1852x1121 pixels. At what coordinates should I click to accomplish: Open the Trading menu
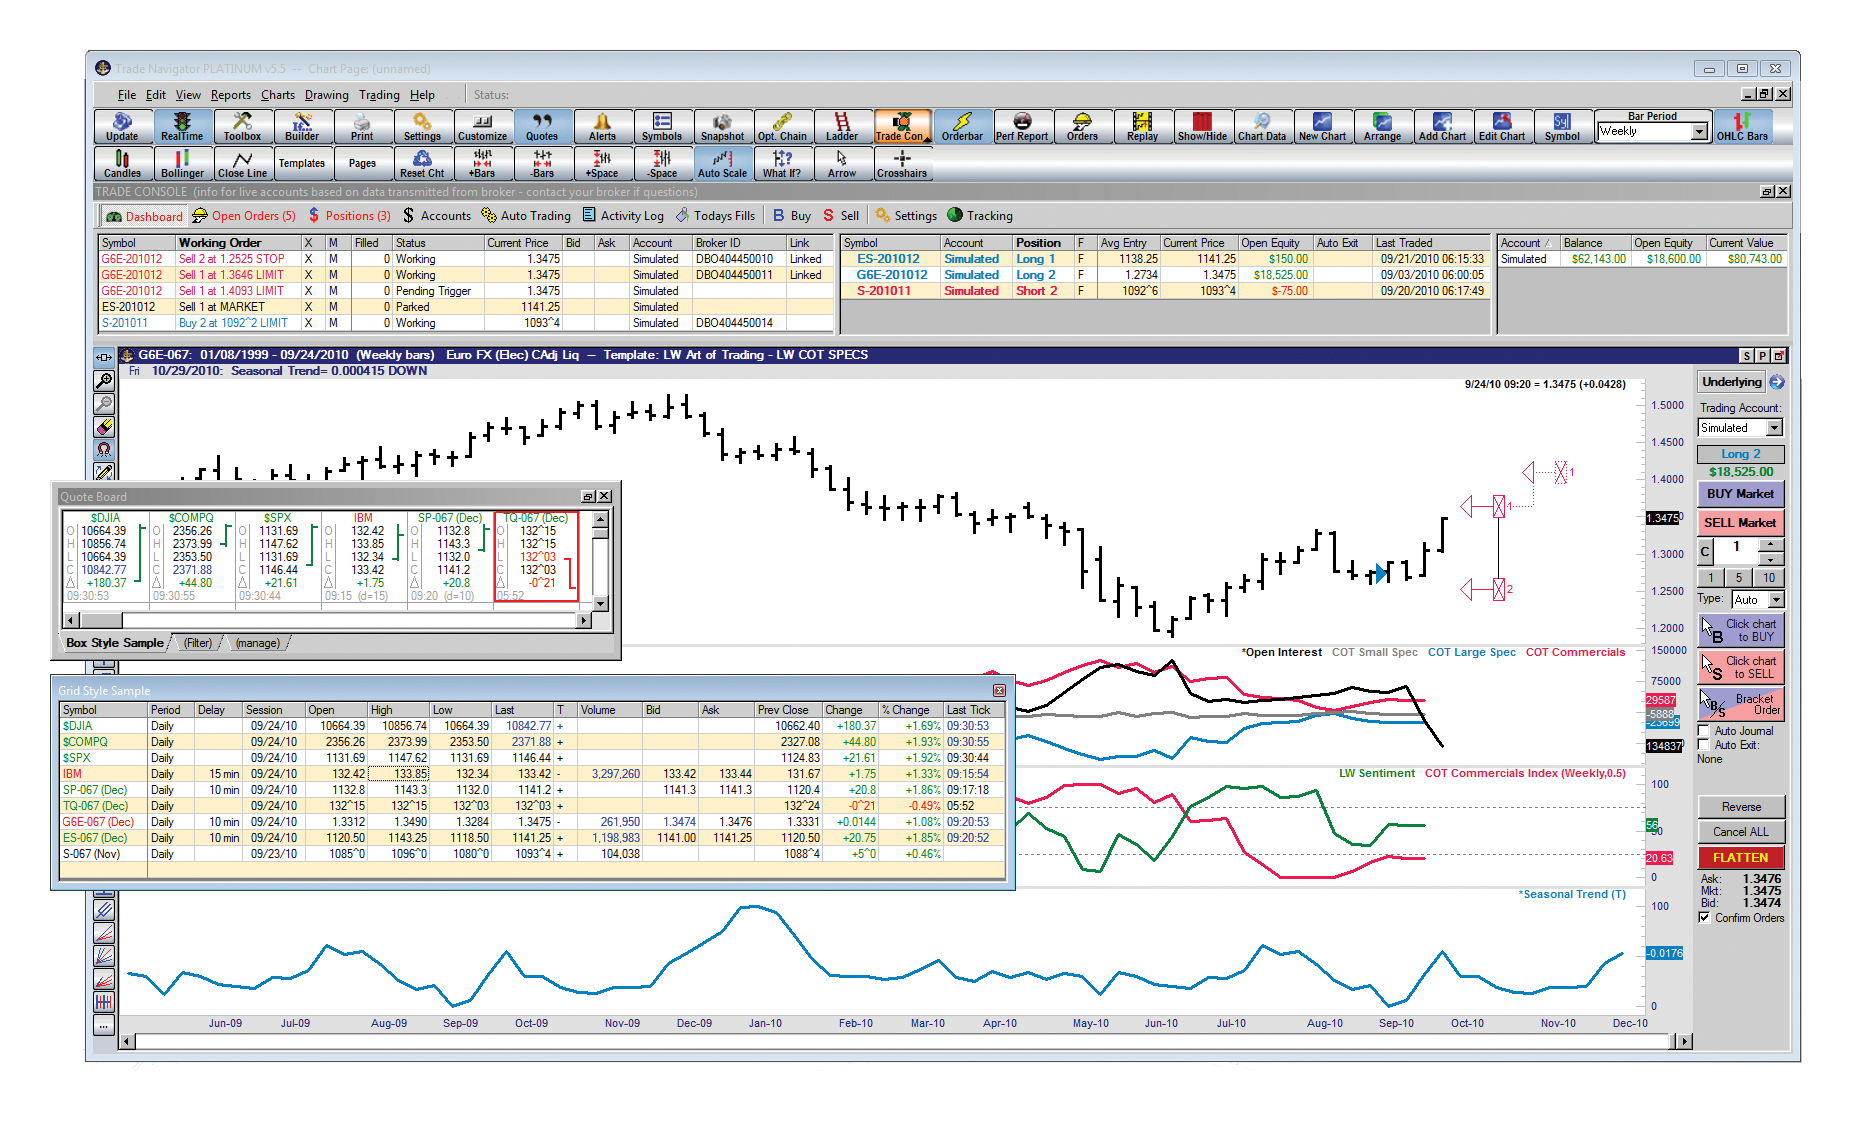tap(379, 95)
